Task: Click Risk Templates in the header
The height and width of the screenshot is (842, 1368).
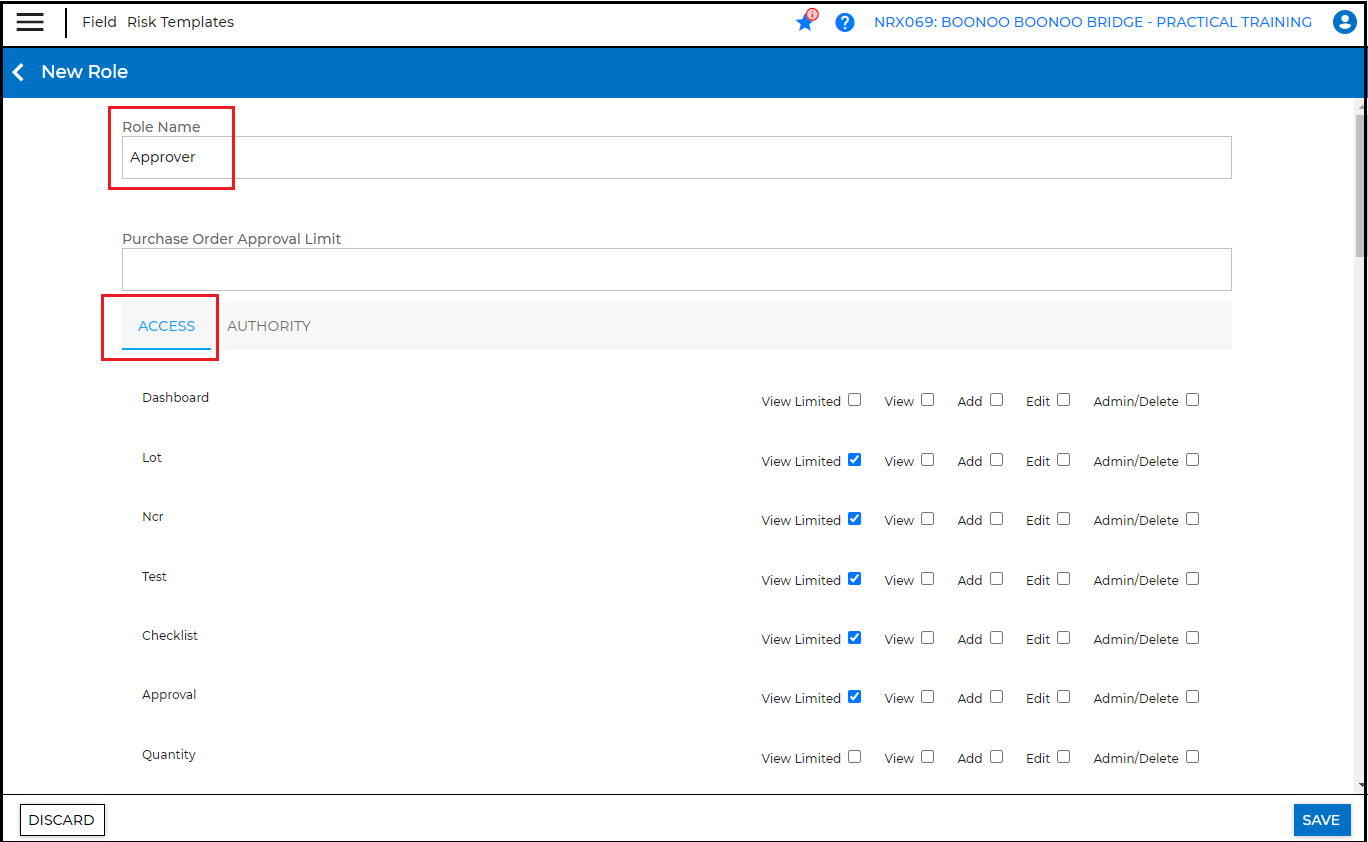Action: tap(180, 22)
